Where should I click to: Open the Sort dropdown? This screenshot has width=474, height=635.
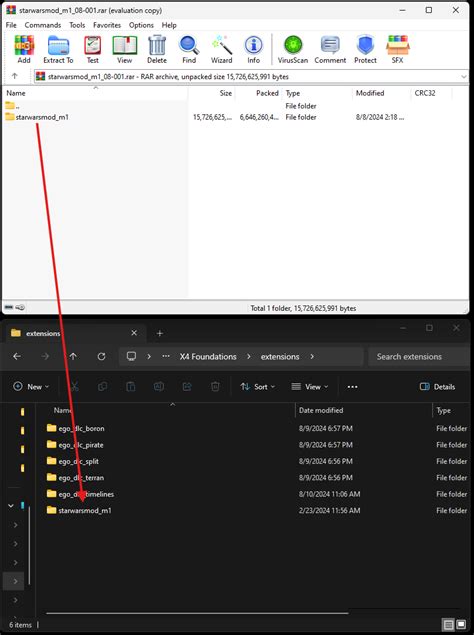point(257,387)
